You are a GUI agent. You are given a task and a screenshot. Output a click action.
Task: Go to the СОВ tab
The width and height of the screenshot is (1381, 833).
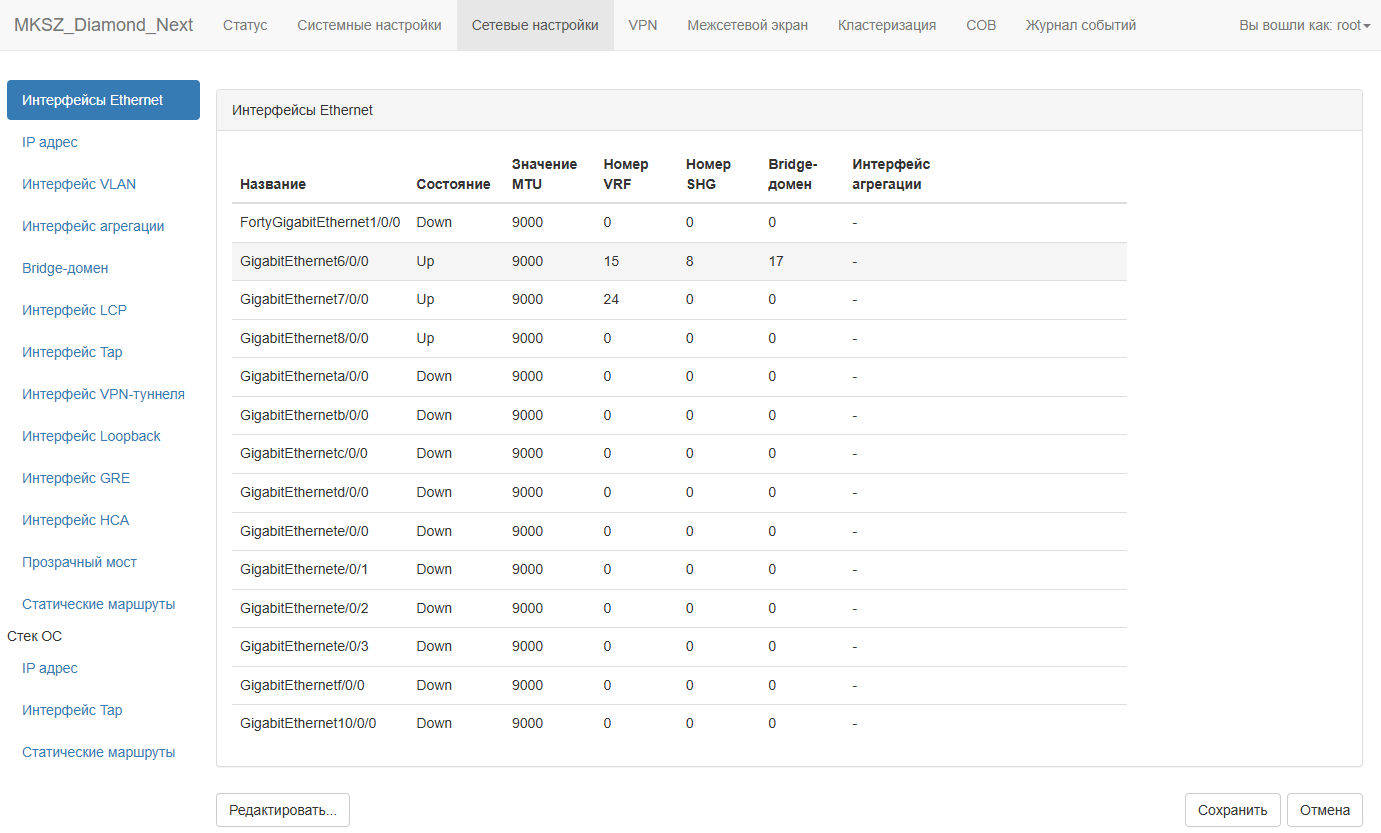pyautogui.click(x=981, y=25)
